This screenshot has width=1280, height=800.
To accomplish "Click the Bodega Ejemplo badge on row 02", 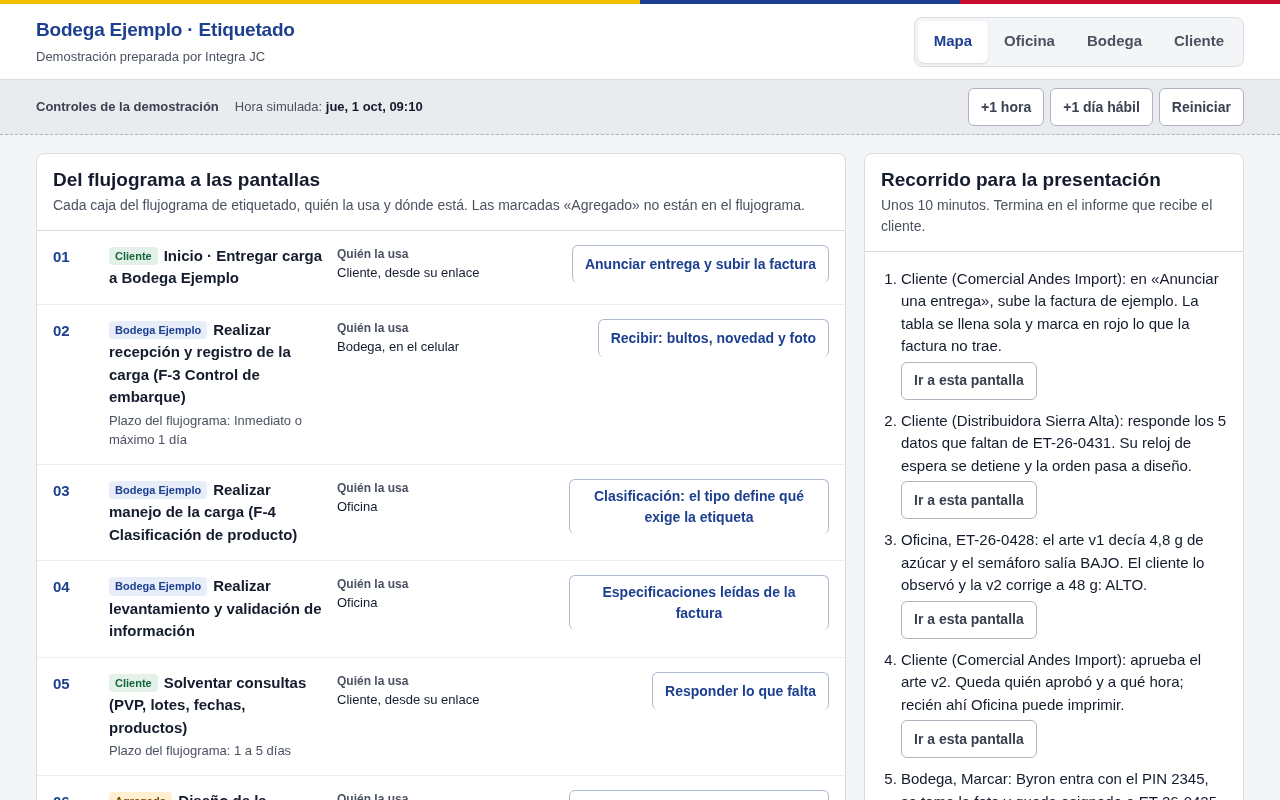I will (158, 330).
